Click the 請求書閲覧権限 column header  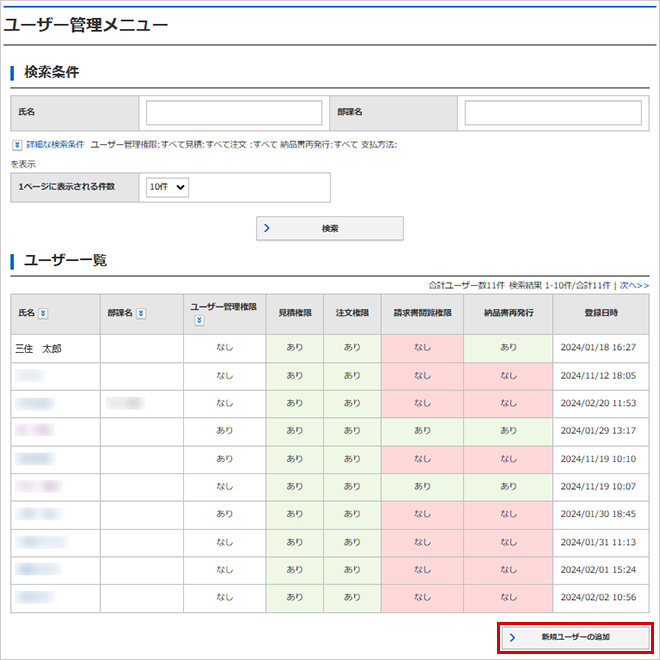click(x=422, y=313)
